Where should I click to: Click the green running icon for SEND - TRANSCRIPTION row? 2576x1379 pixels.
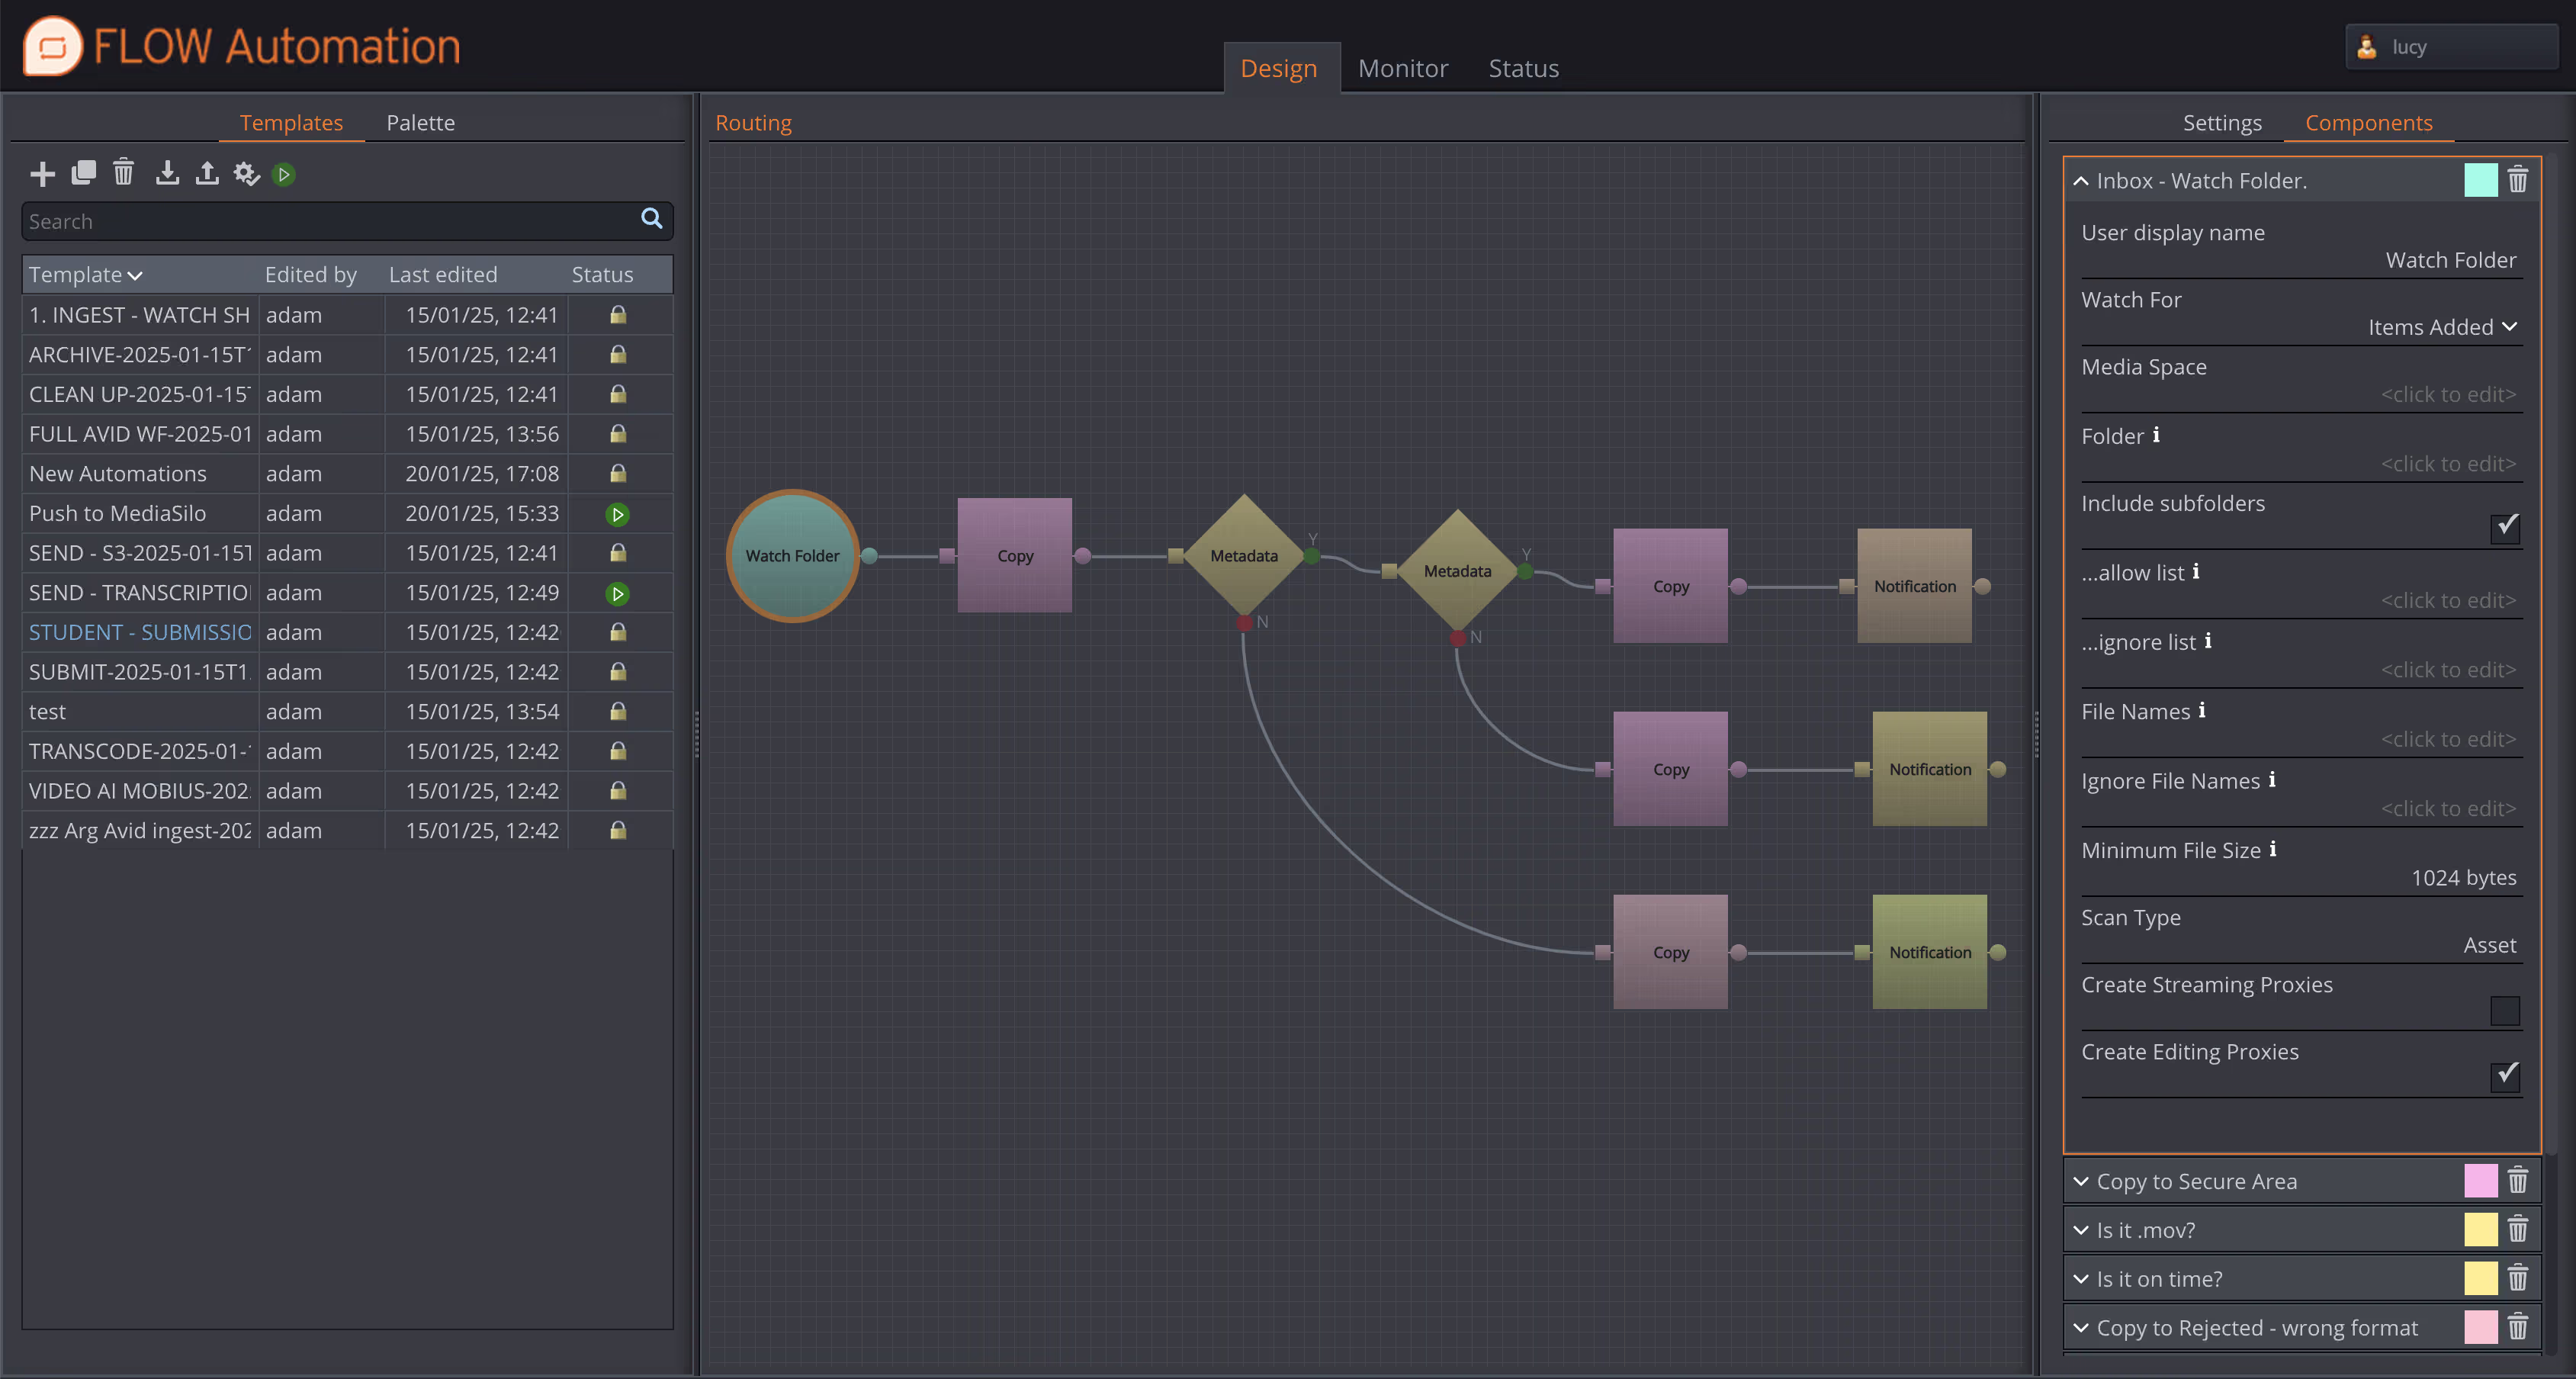[618, 594]
